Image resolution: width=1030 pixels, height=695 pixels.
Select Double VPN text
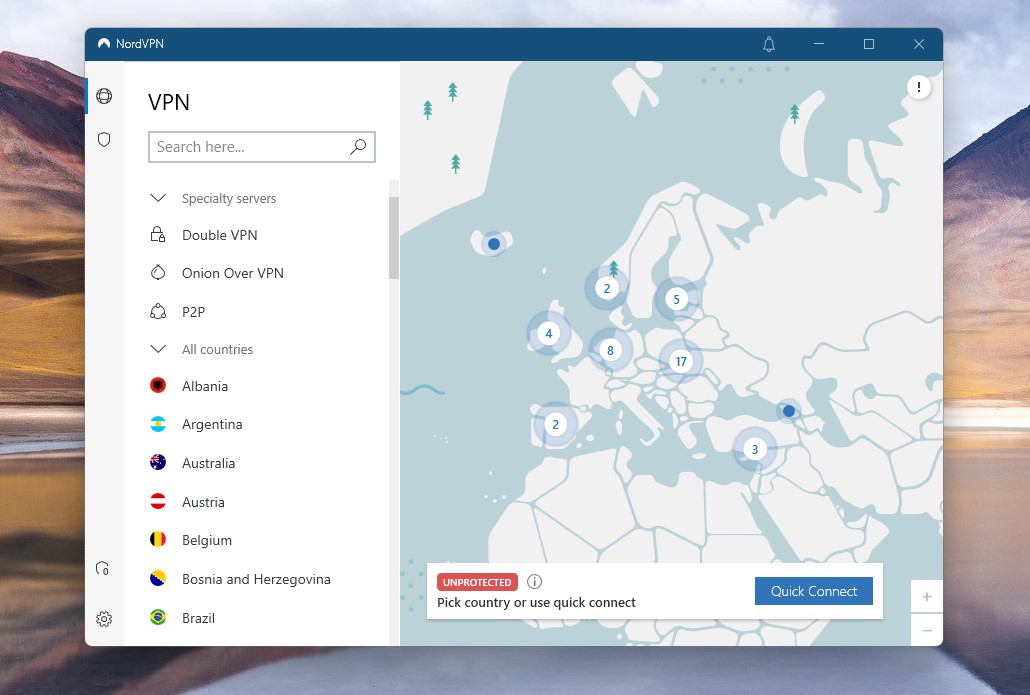point(219,235)
